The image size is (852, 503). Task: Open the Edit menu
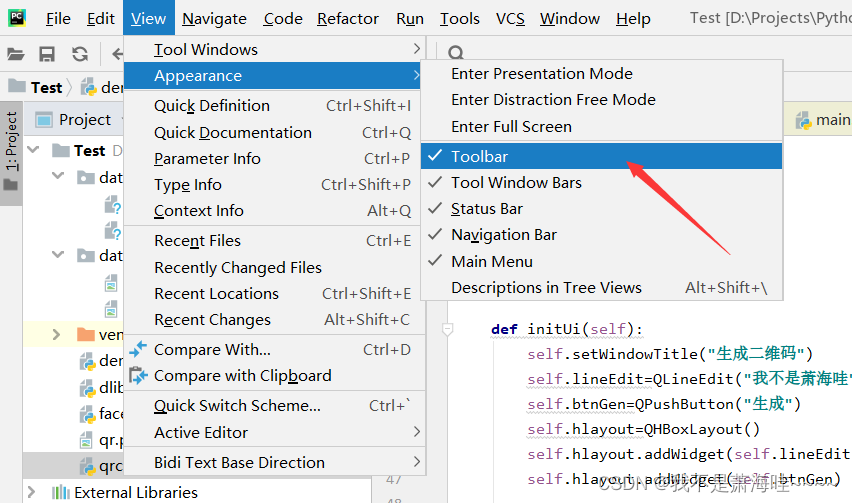101,18
